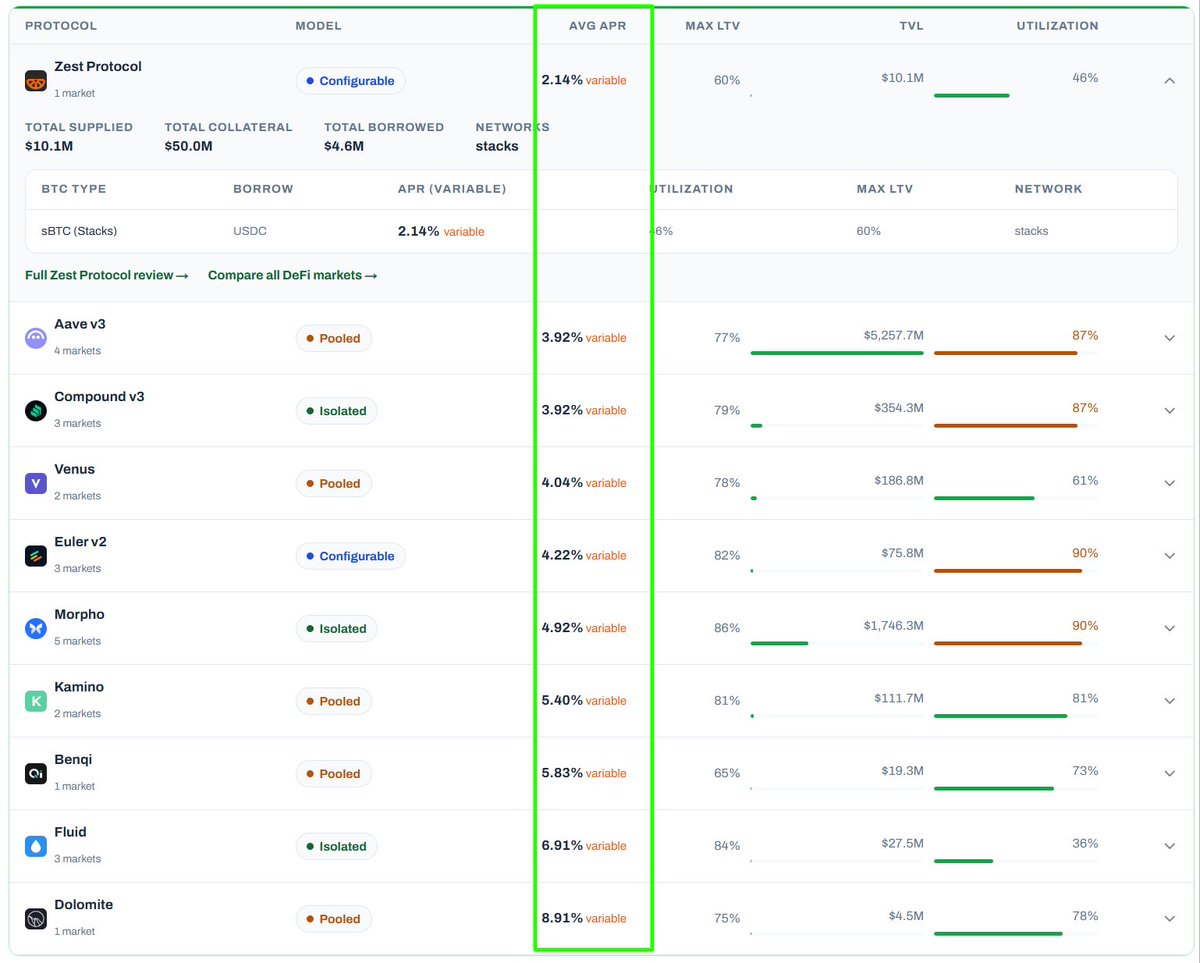Click the Configurable badge on Zest Protocol
Image resolution: width=1200 pixels, height=963 pixels.
(x=350, y=81)
